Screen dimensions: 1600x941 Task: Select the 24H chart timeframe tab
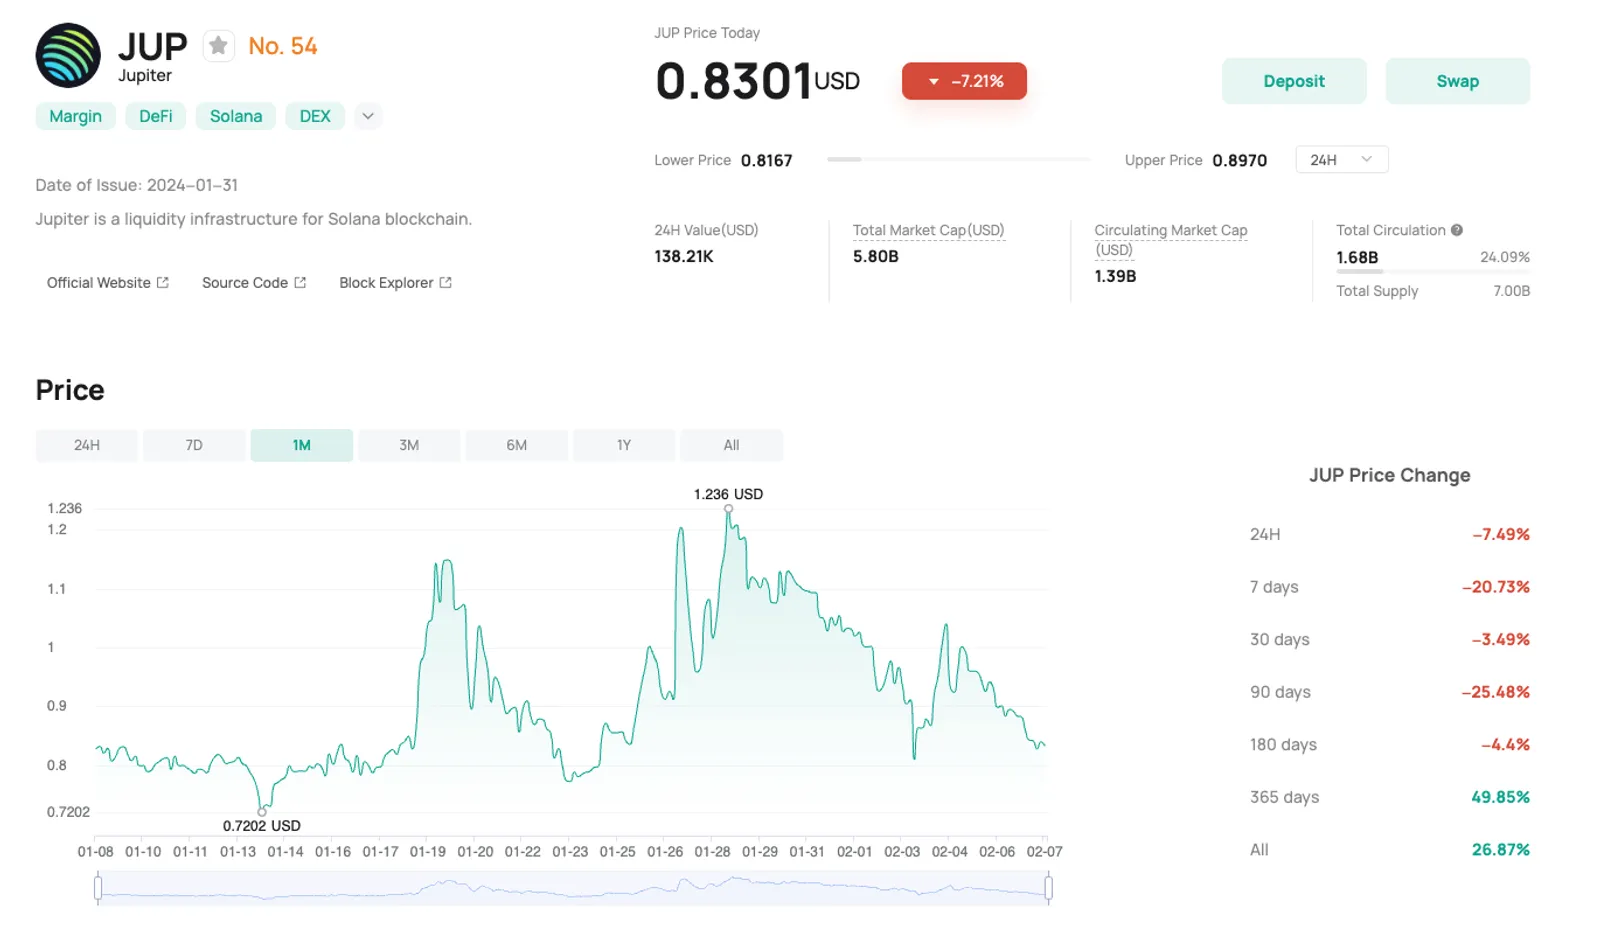[87, 445]
